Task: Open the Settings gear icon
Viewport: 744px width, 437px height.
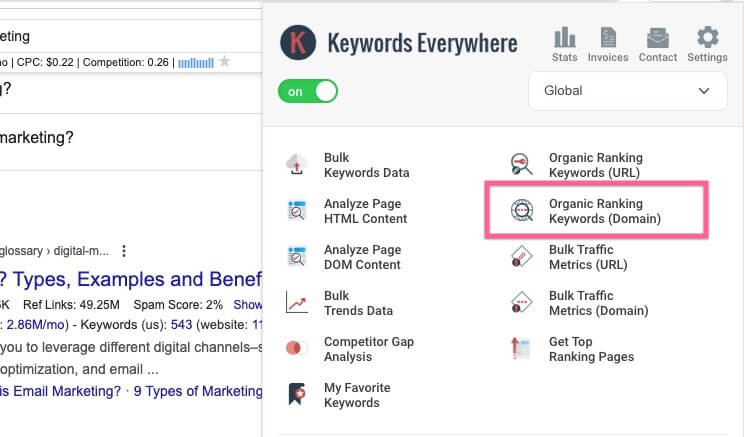Action: (x=707, y=37)
